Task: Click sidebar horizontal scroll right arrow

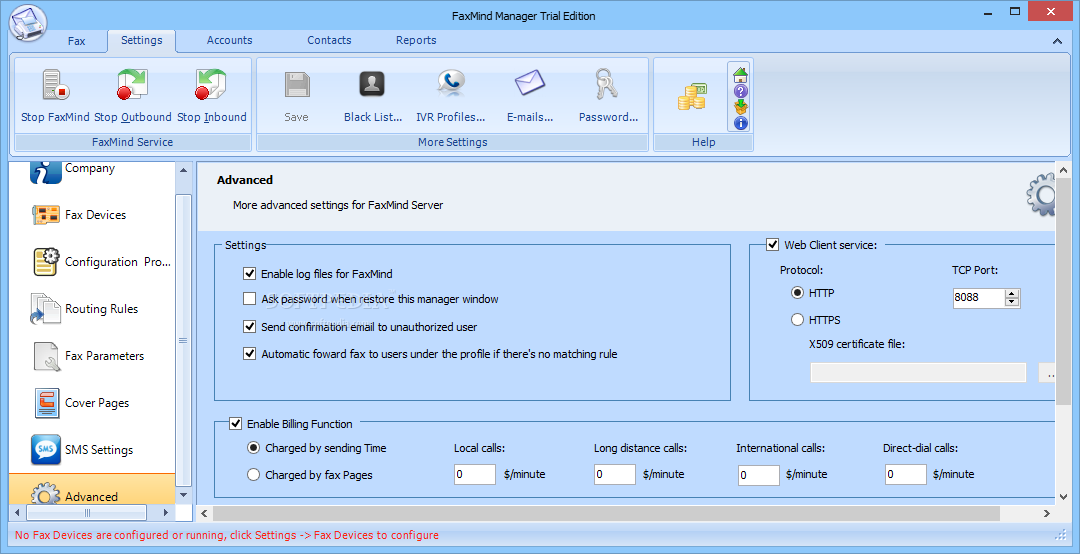Action: click(165, 513)
